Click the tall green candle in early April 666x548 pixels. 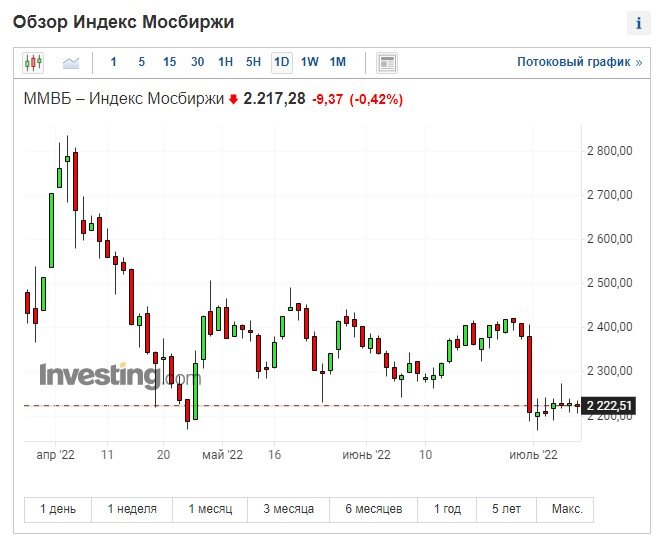[51, 230]
